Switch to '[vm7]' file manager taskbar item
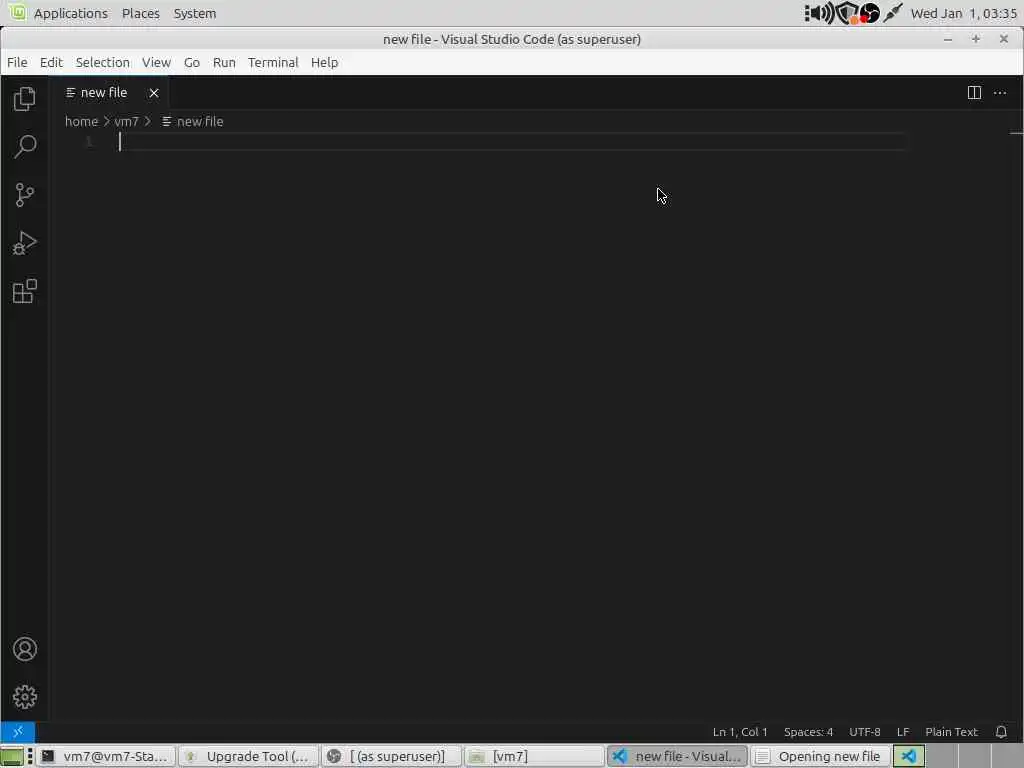 coord(534,756)
